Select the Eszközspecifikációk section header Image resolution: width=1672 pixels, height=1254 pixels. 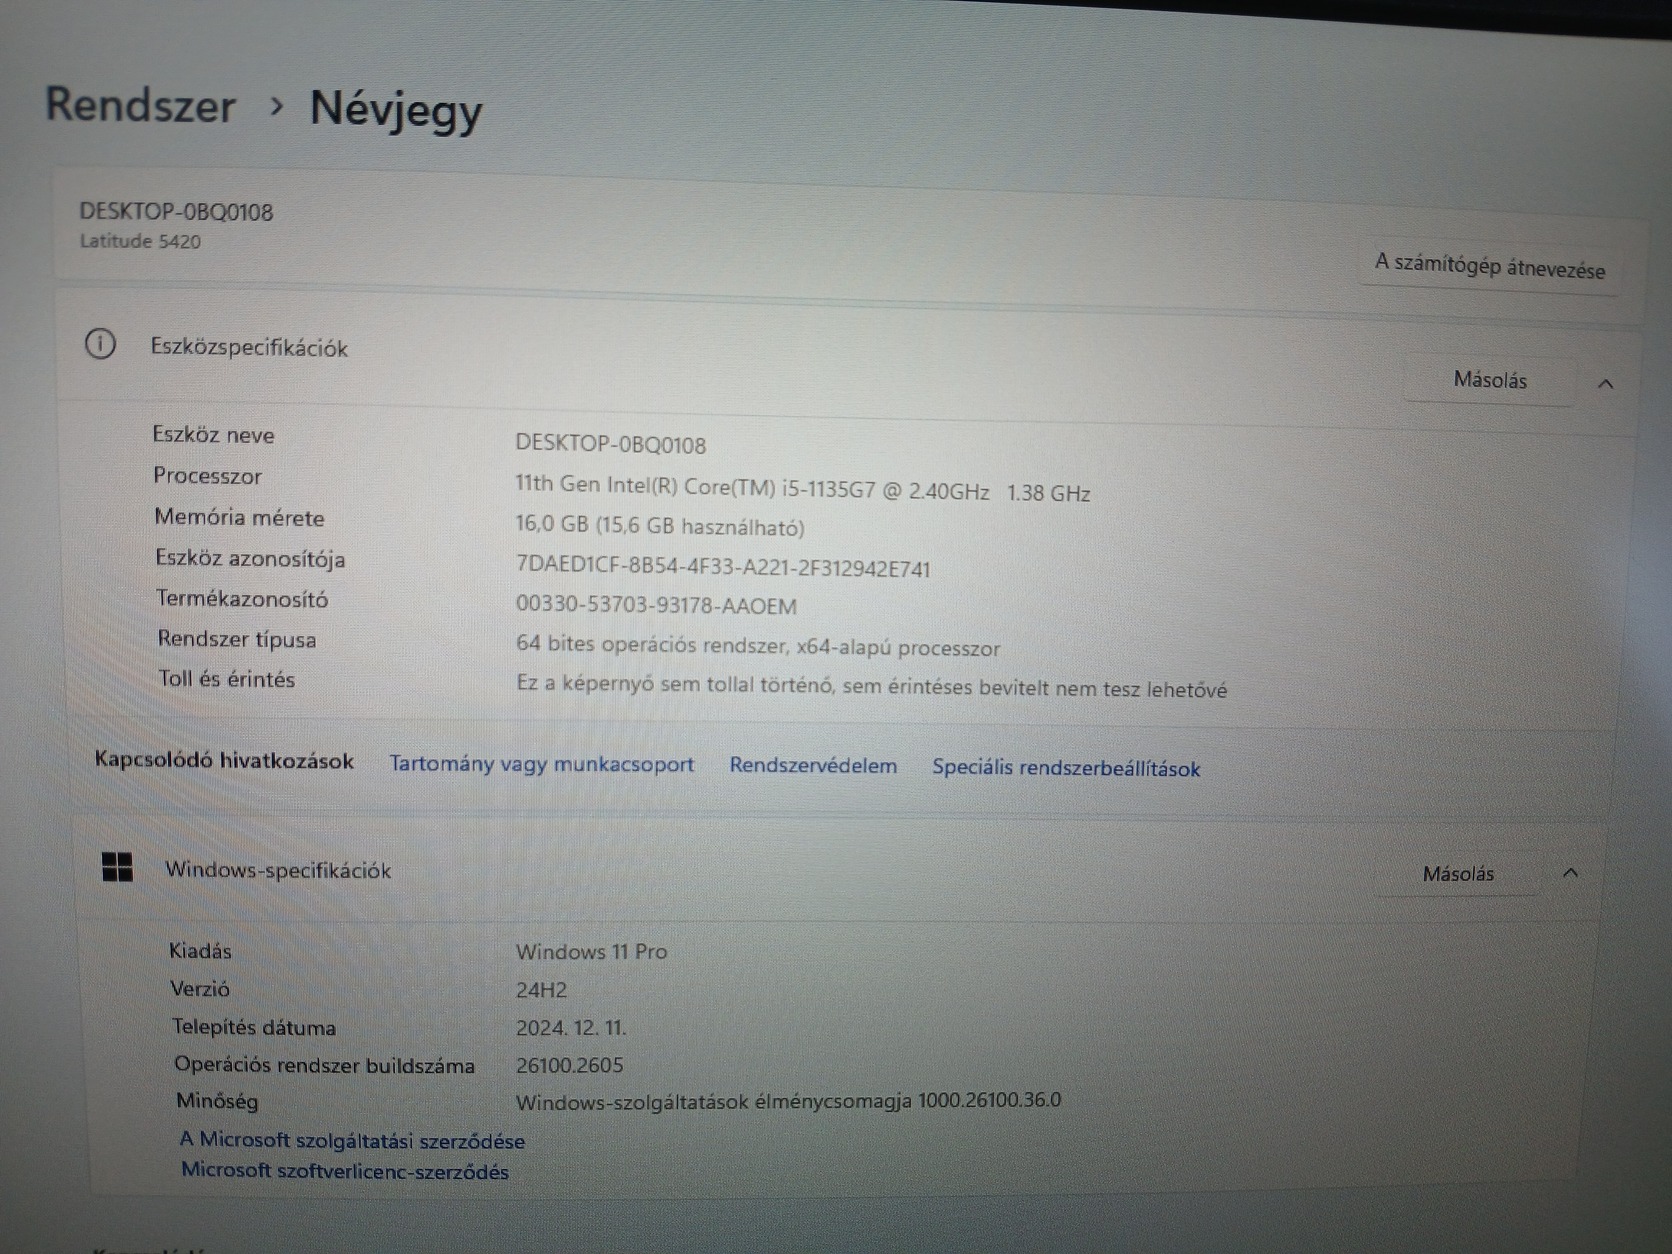pos(249,347)
